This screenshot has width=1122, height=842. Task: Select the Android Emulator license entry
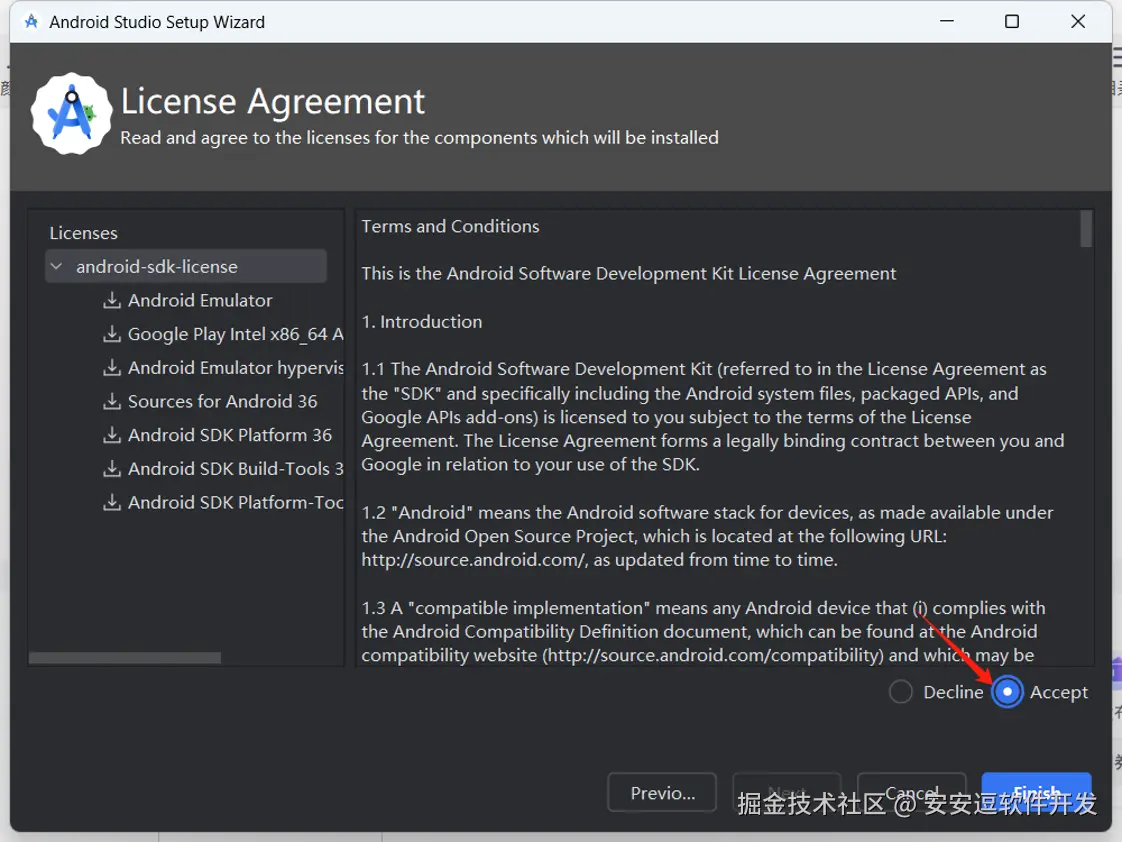click(200, 301)
